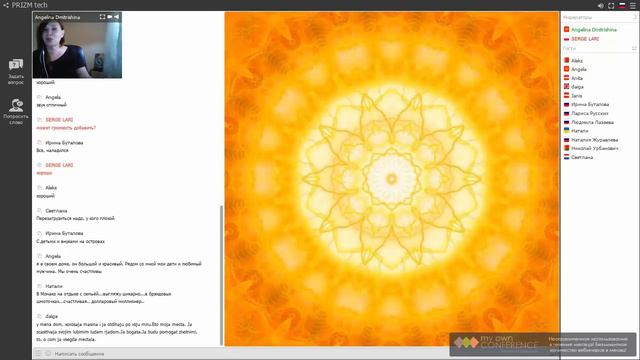Toggle the camera icon on the webcam header
Viewport: 640px width, 360px height.
pyautogui.click(x=109, y=17)
